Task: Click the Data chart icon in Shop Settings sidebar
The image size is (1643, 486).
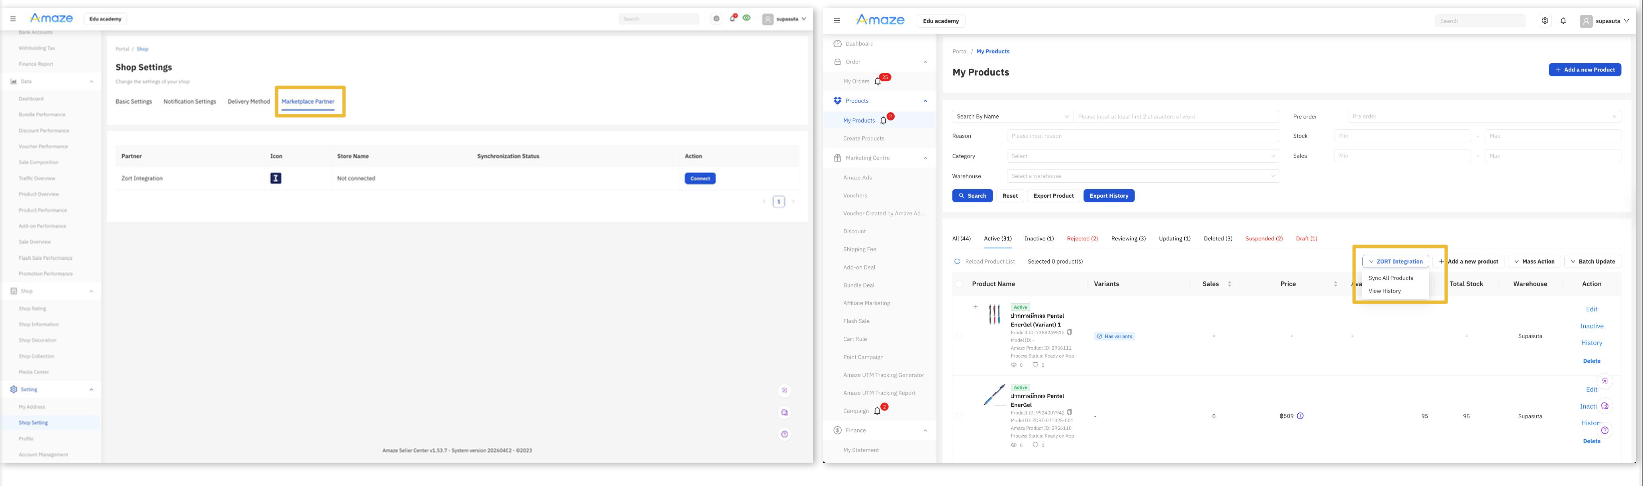Action: [x=14, y=81]
